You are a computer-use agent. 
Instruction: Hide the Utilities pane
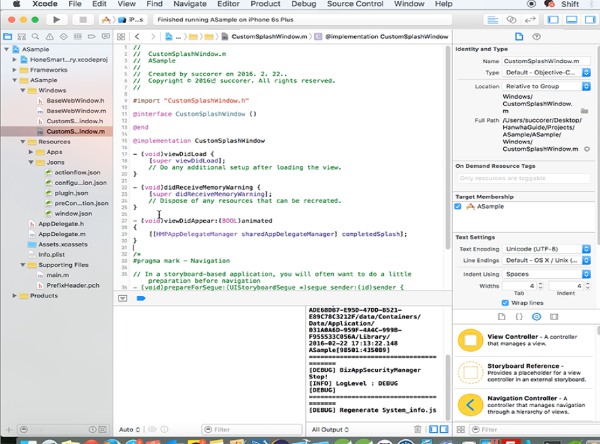[590, 20]
